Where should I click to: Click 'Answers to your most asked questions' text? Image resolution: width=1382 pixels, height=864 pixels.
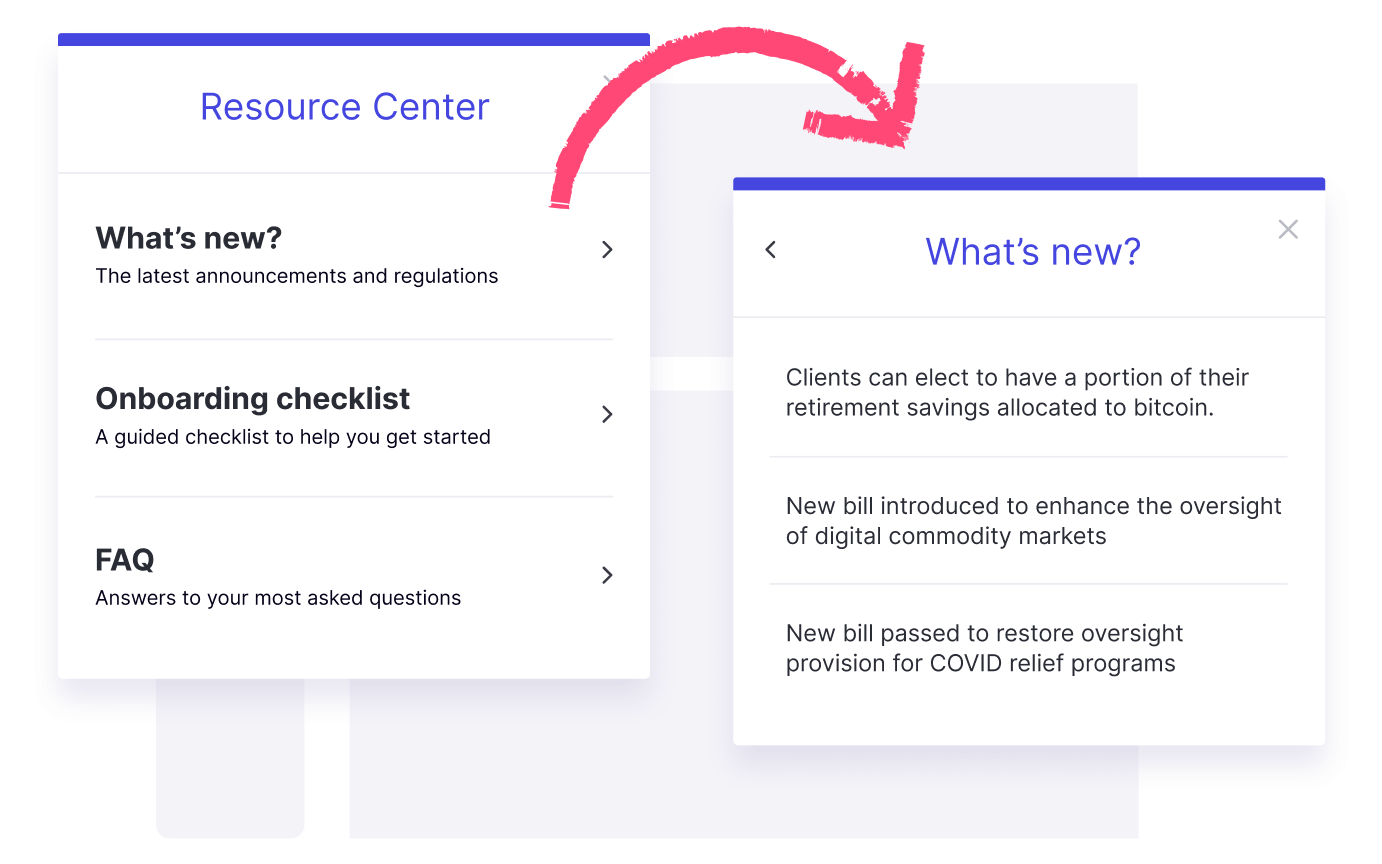click(278, 598)
